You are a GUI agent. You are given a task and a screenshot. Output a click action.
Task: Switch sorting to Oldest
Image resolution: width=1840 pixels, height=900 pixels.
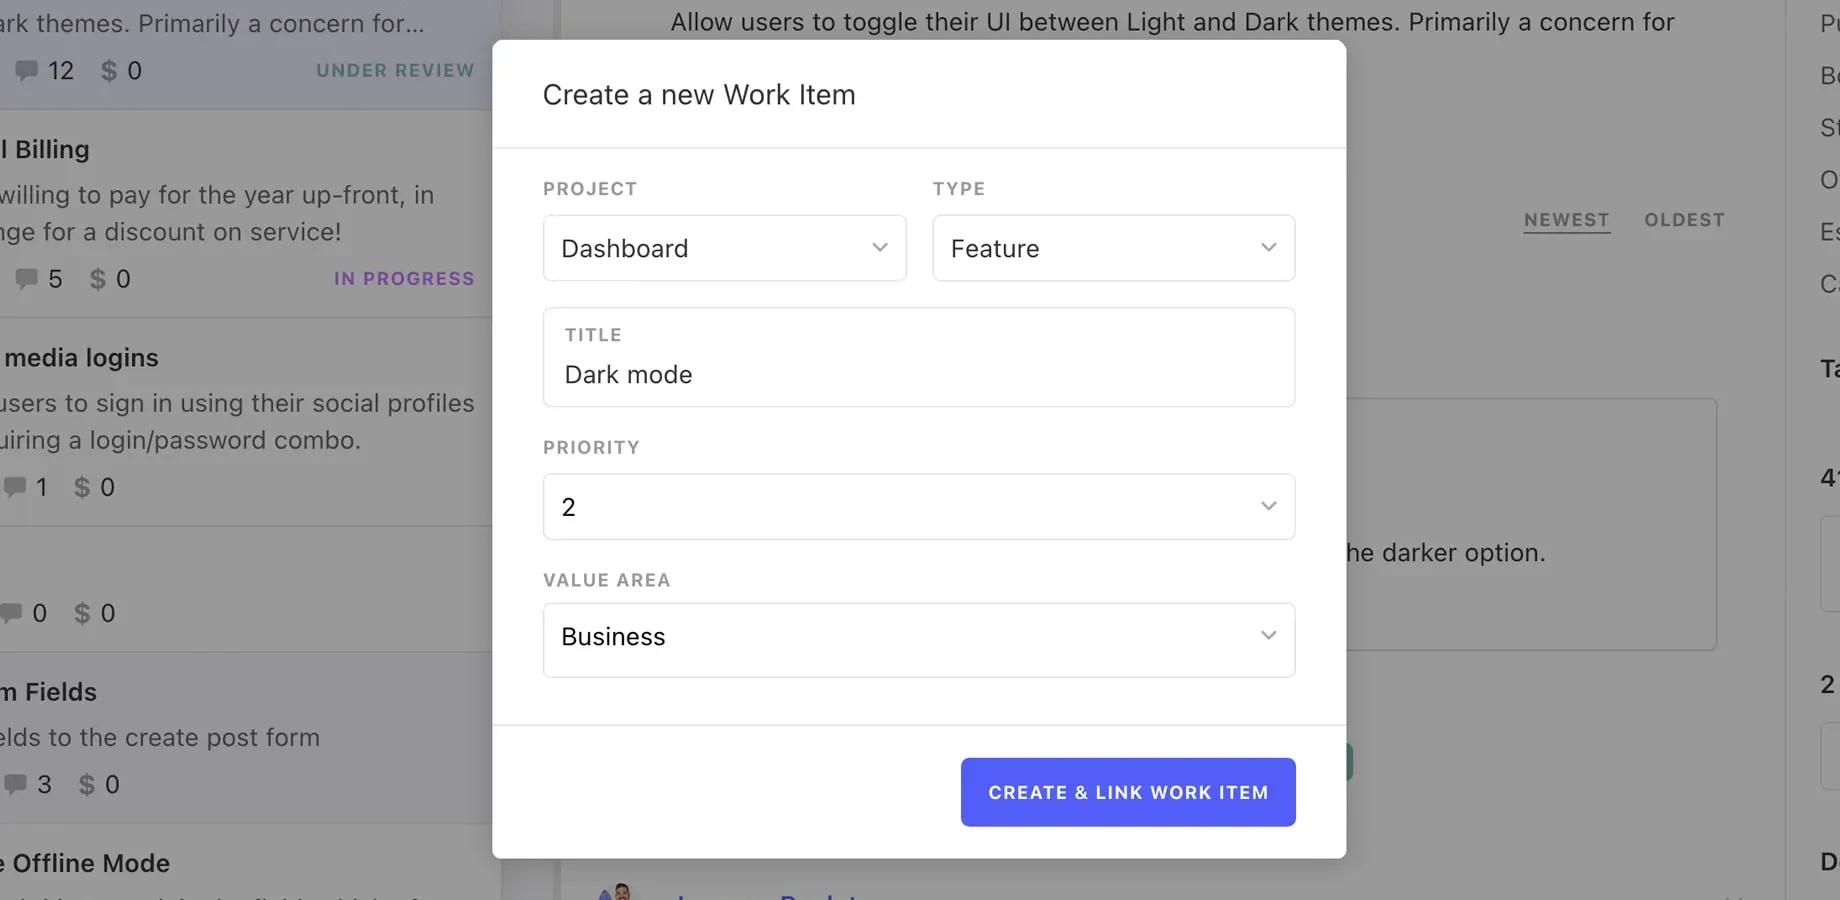pyautogui.click(x=1684, y=220)
